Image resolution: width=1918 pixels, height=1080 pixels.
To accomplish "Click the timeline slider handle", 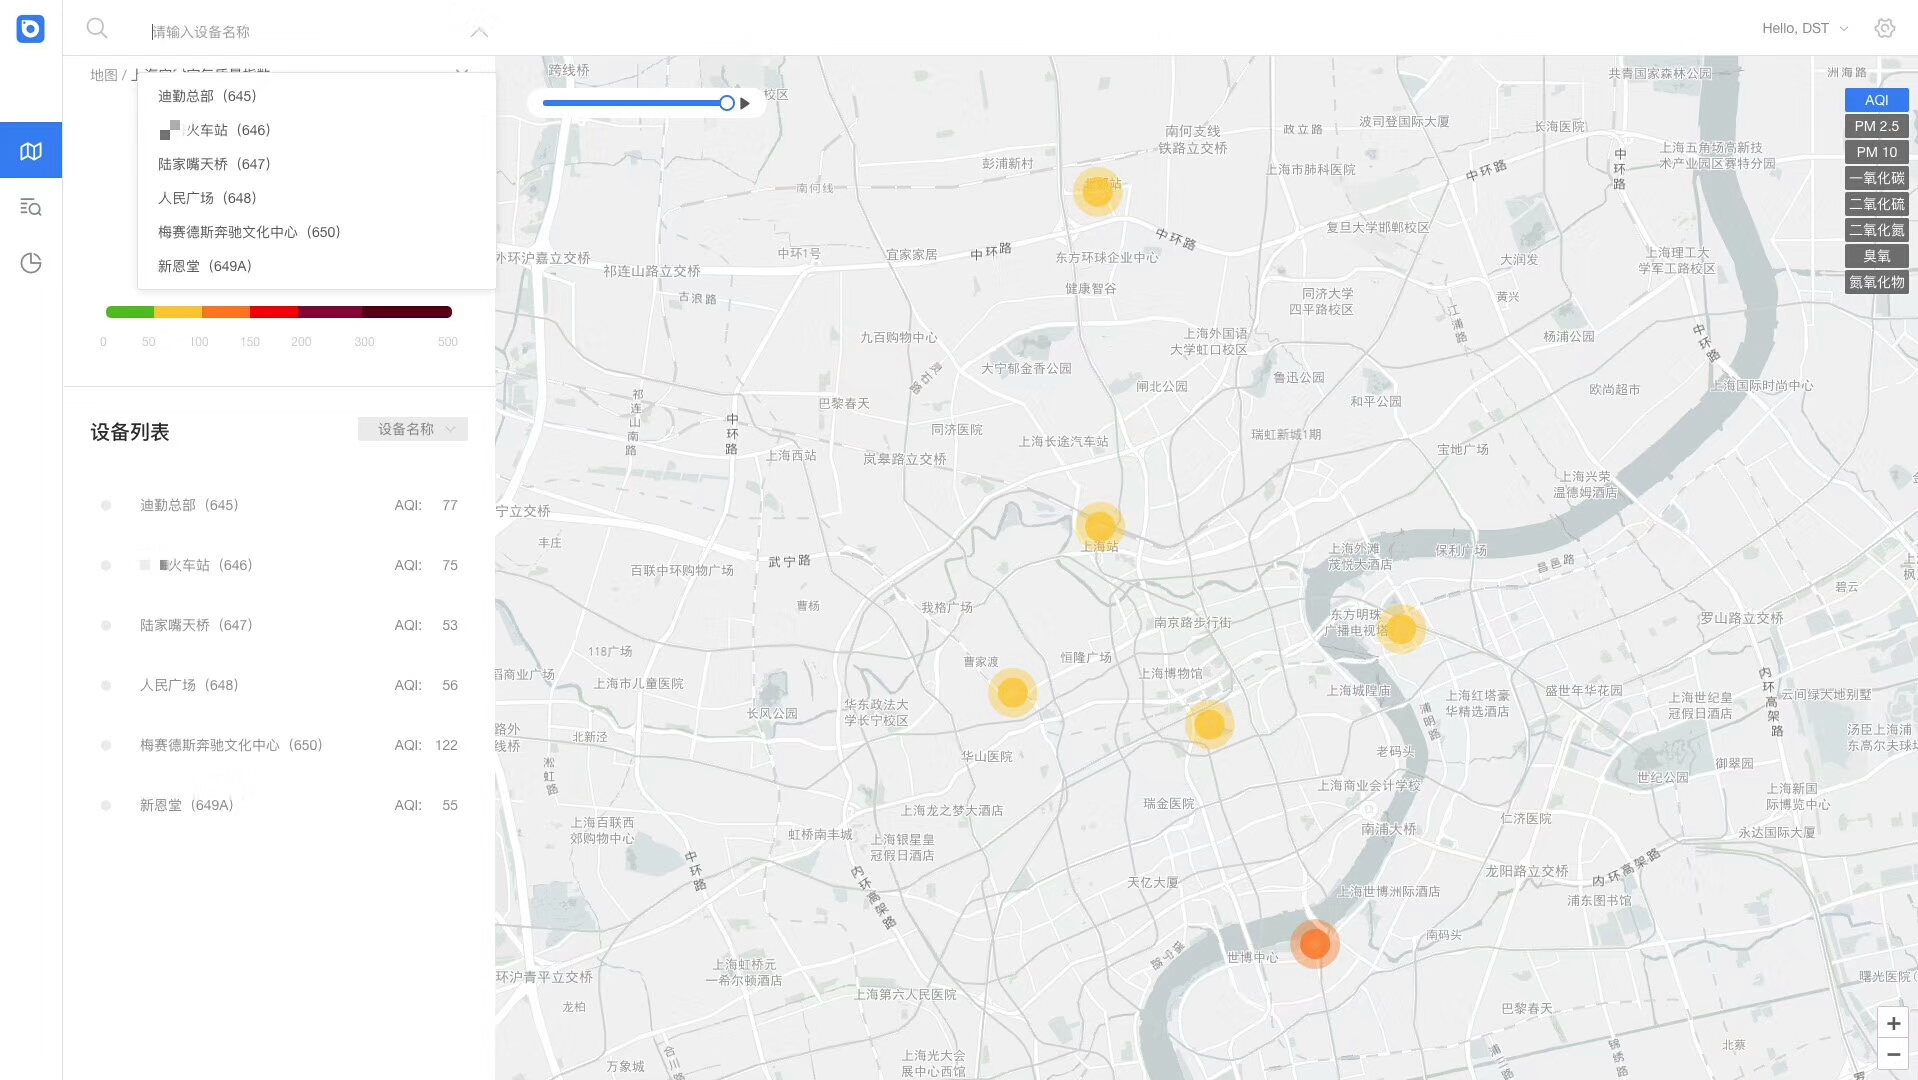I will 727,103.
